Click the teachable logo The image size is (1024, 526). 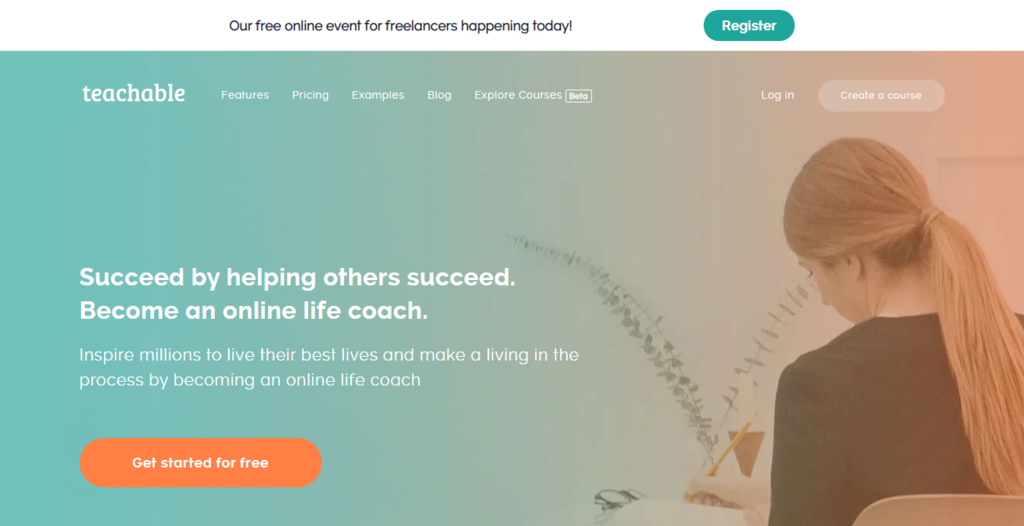133,94
